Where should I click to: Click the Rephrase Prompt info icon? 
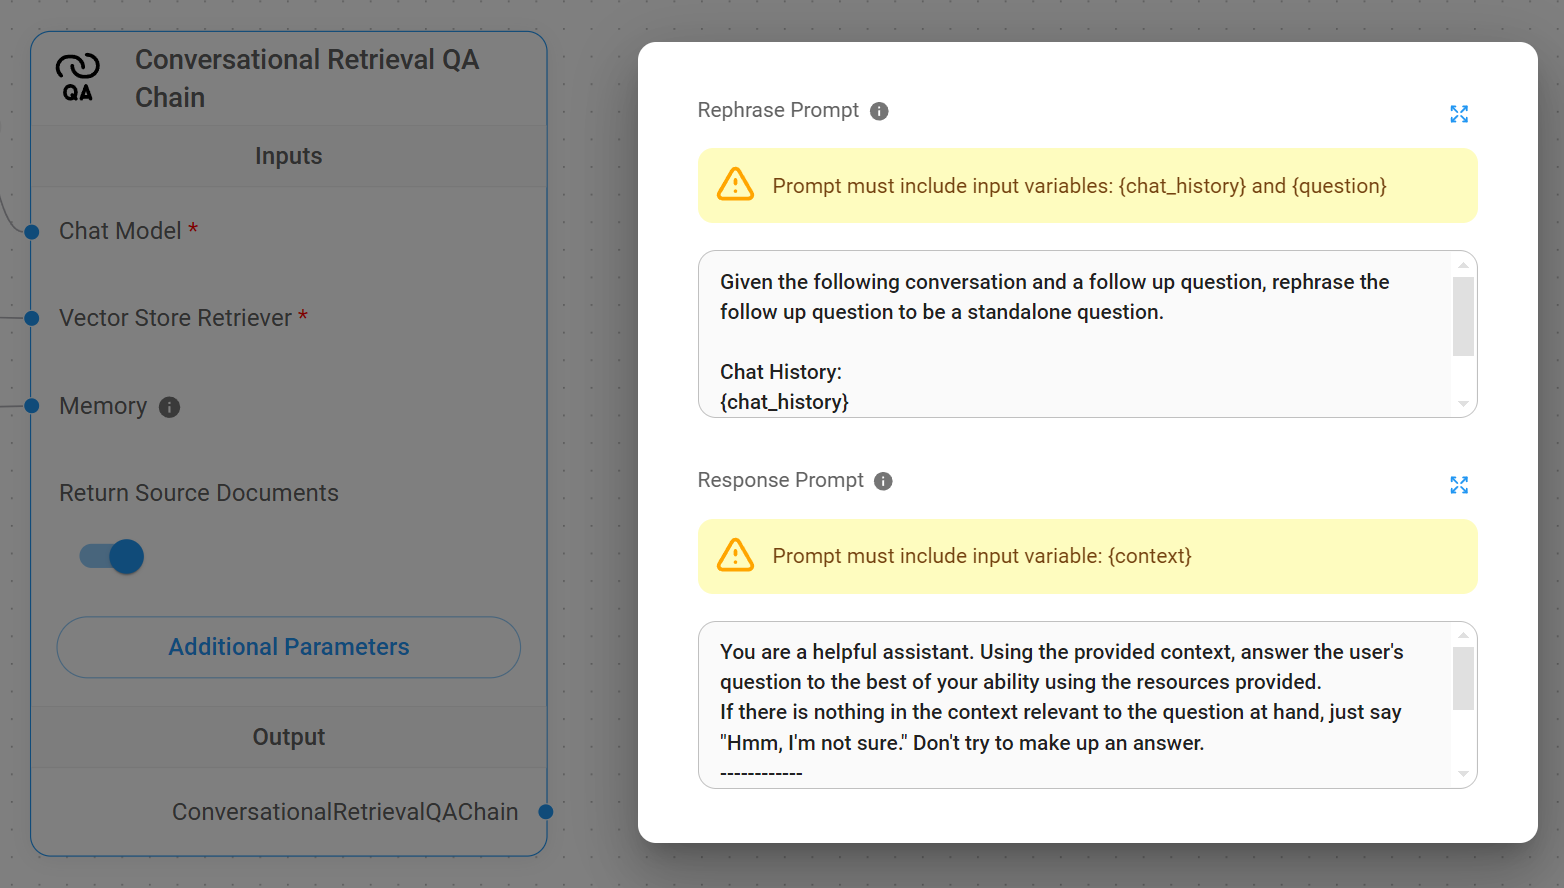[879, 111]
